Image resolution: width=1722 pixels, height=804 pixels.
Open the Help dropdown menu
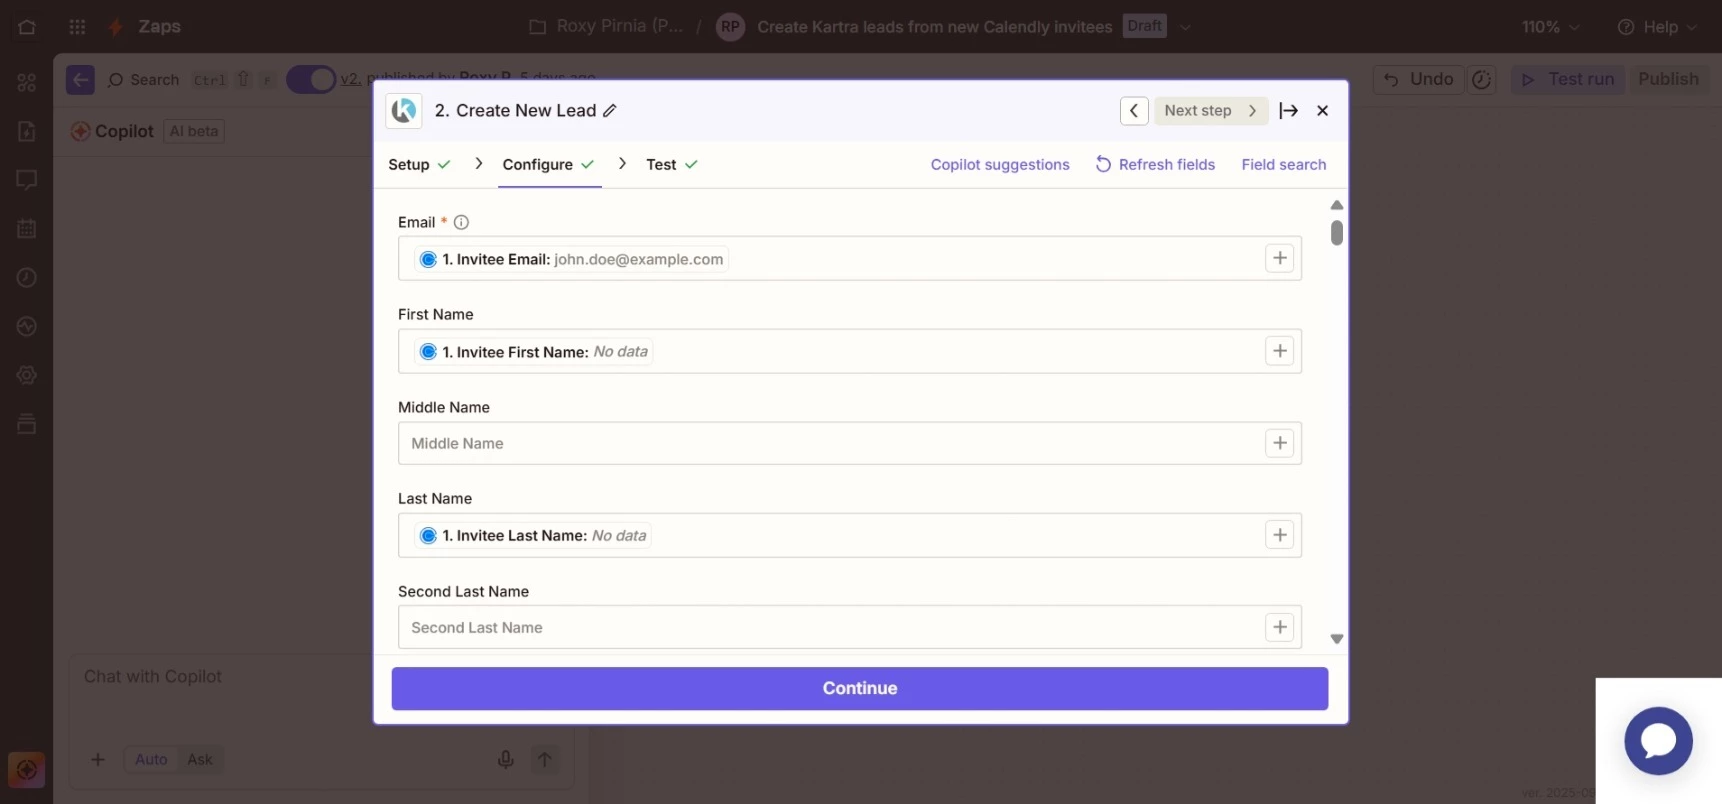tap(1657, 27)
